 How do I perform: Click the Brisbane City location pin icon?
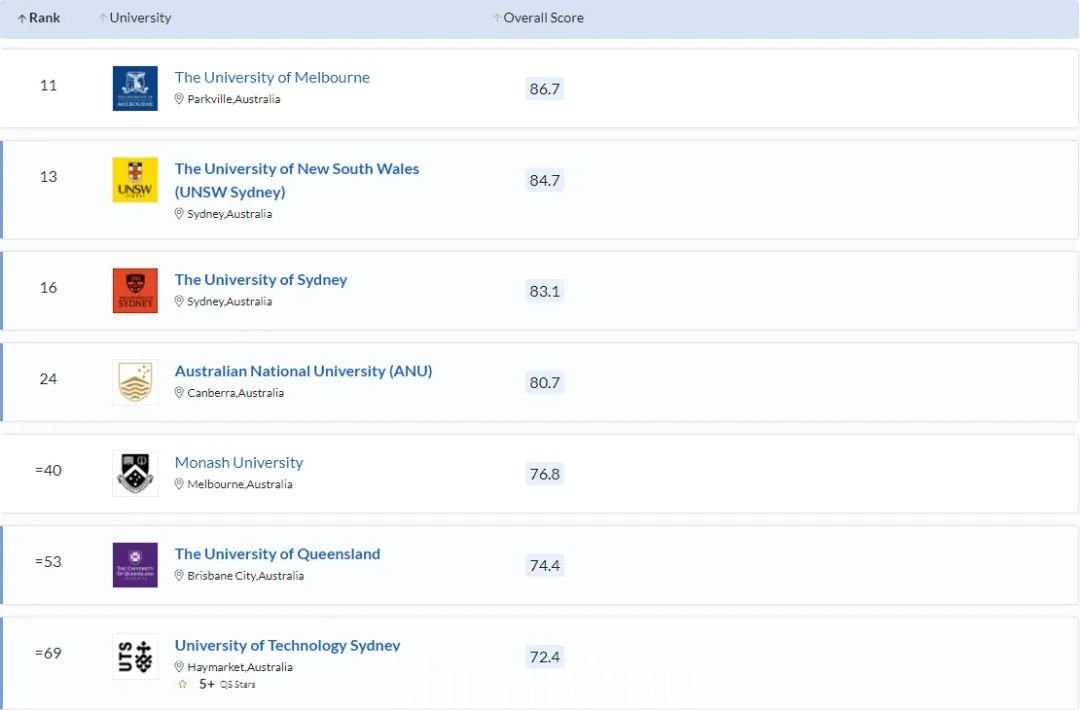click(179, 575)
